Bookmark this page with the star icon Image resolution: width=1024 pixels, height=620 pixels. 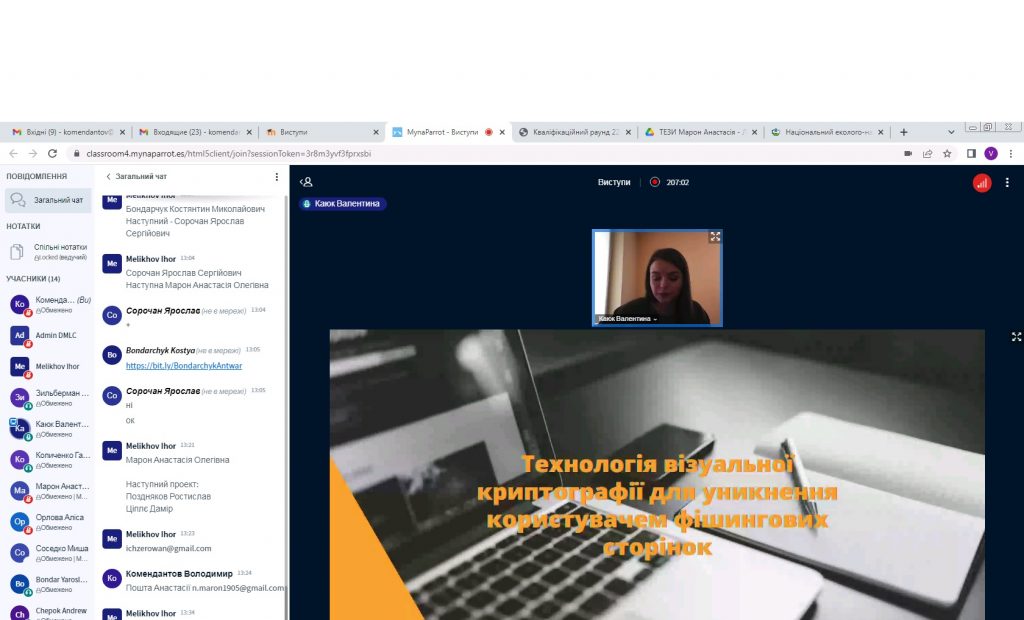pyautogui.click(x=947, y=154)
